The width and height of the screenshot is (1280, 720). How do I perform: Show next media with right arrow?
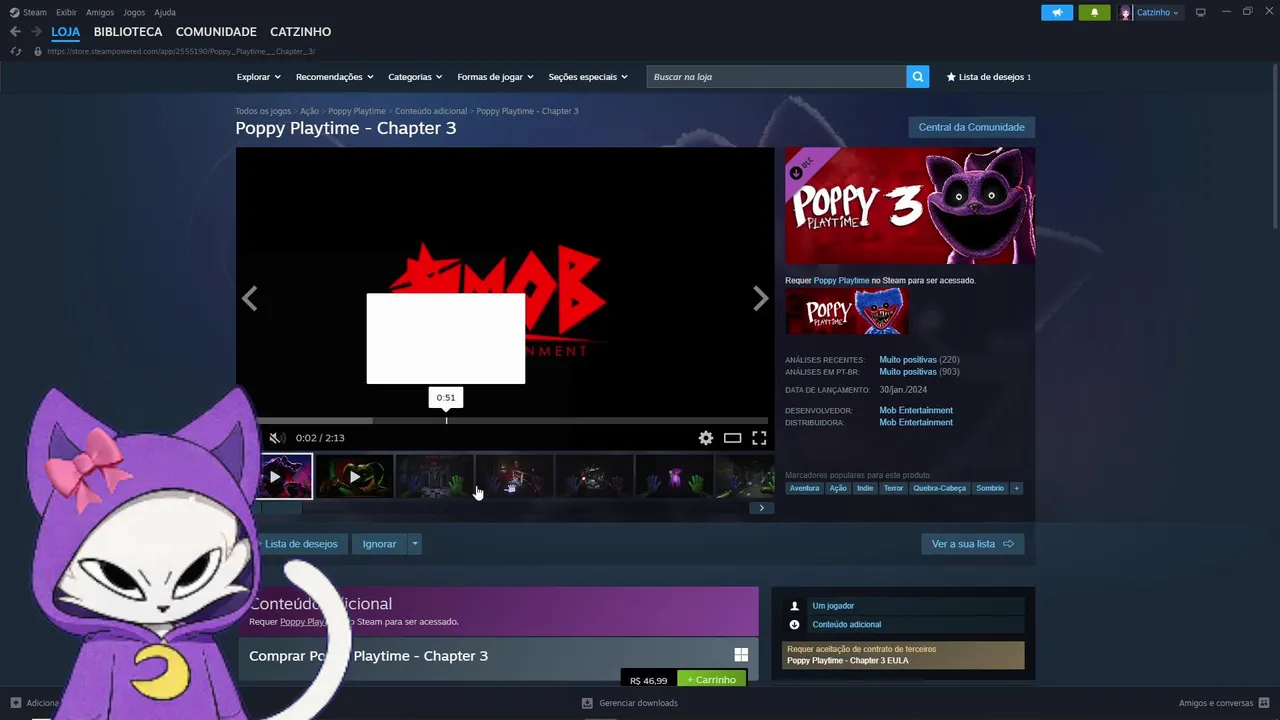click(x=761, y=298)
